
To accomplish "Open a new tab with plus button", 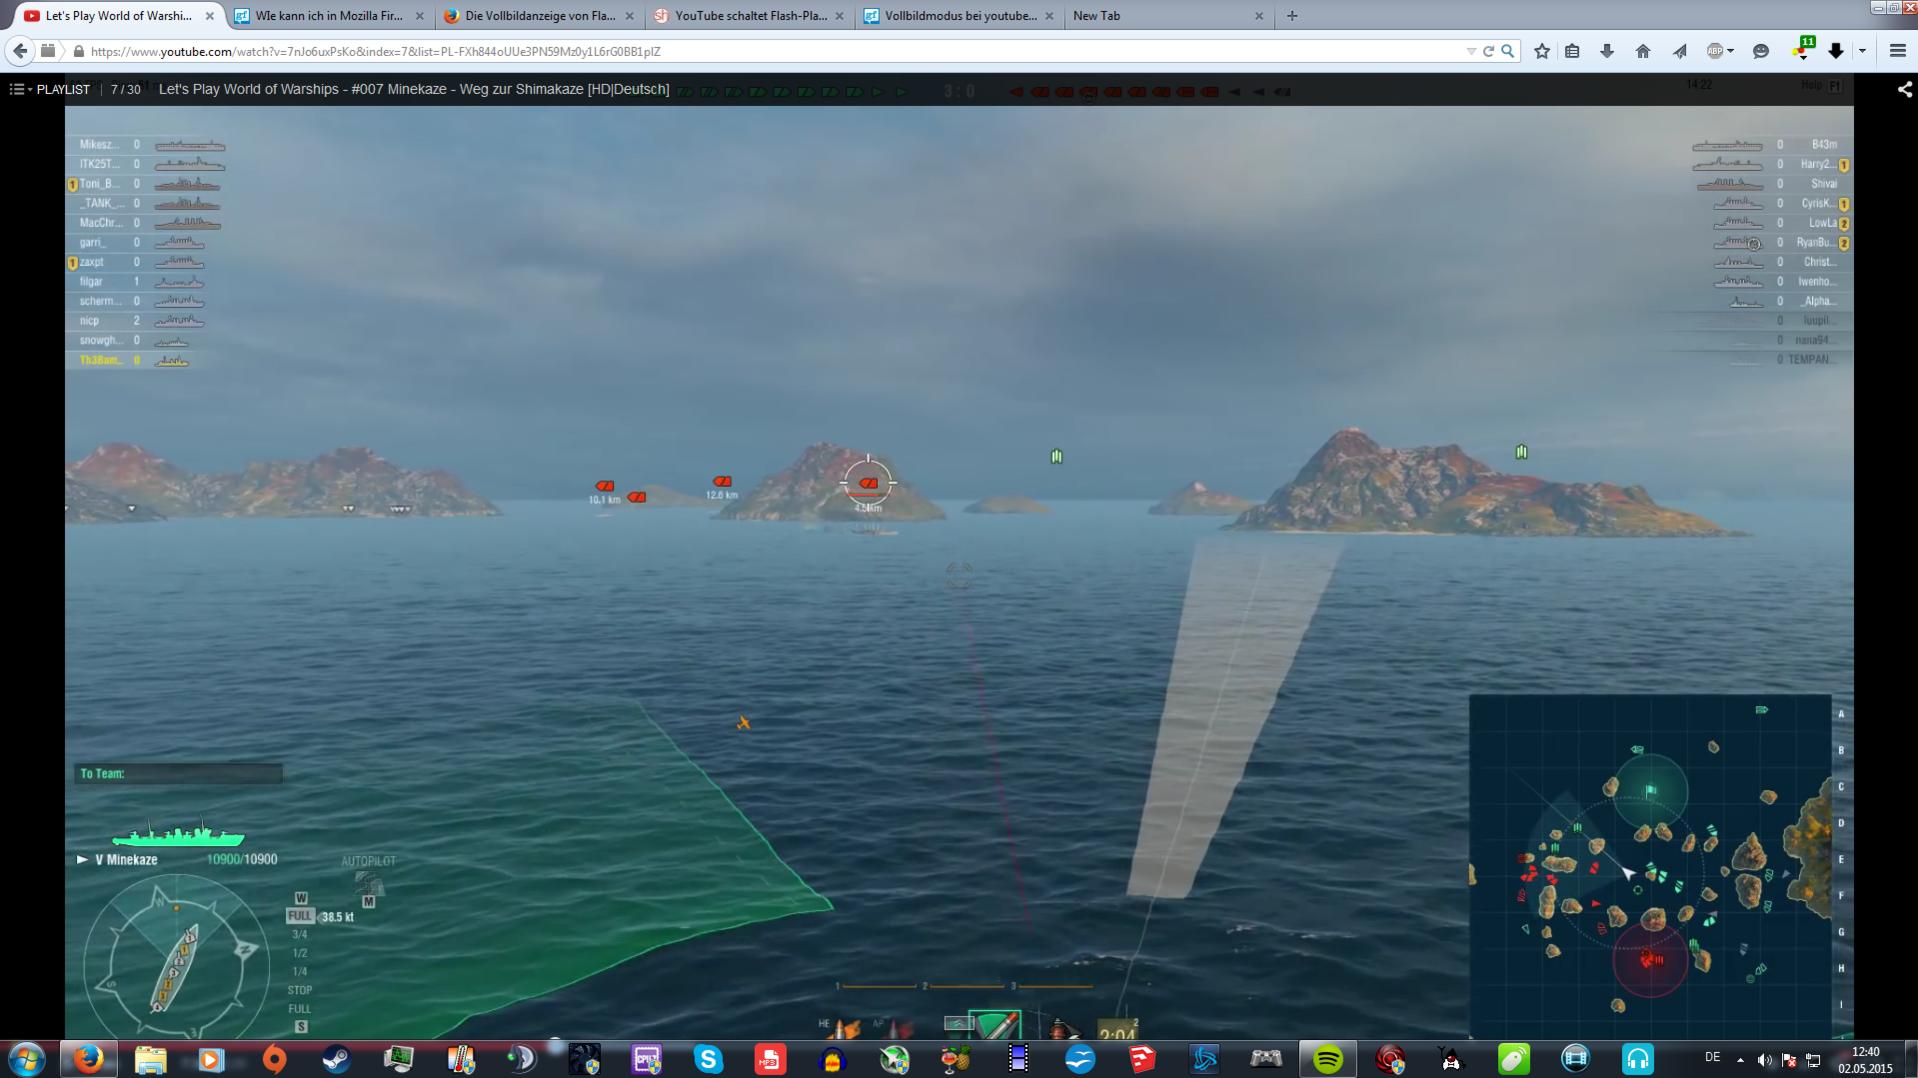I will point(1292,16).
